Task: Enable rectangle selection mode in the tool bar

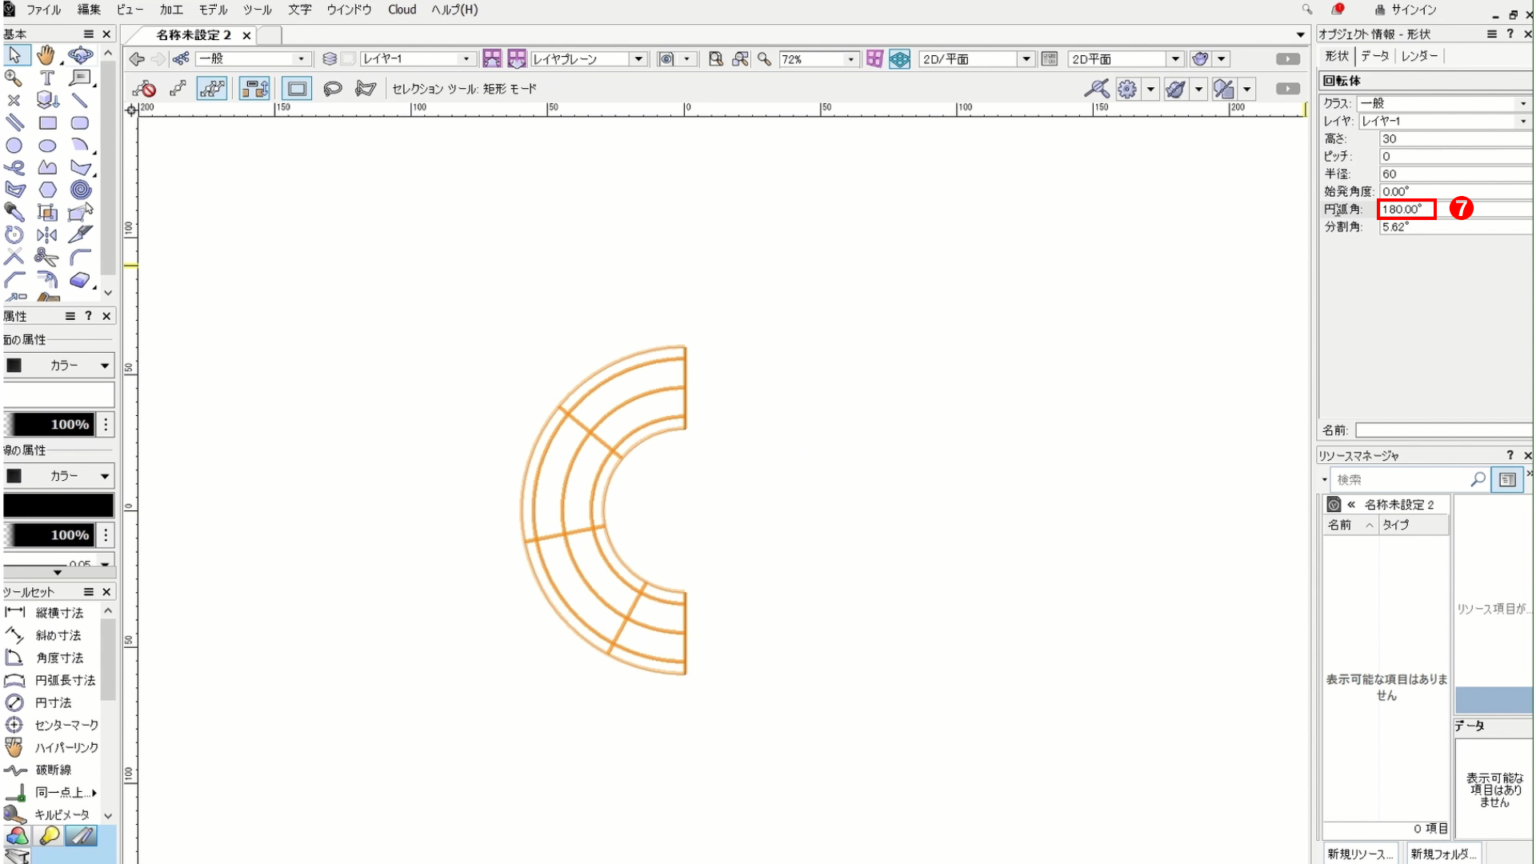Action: 296,89
